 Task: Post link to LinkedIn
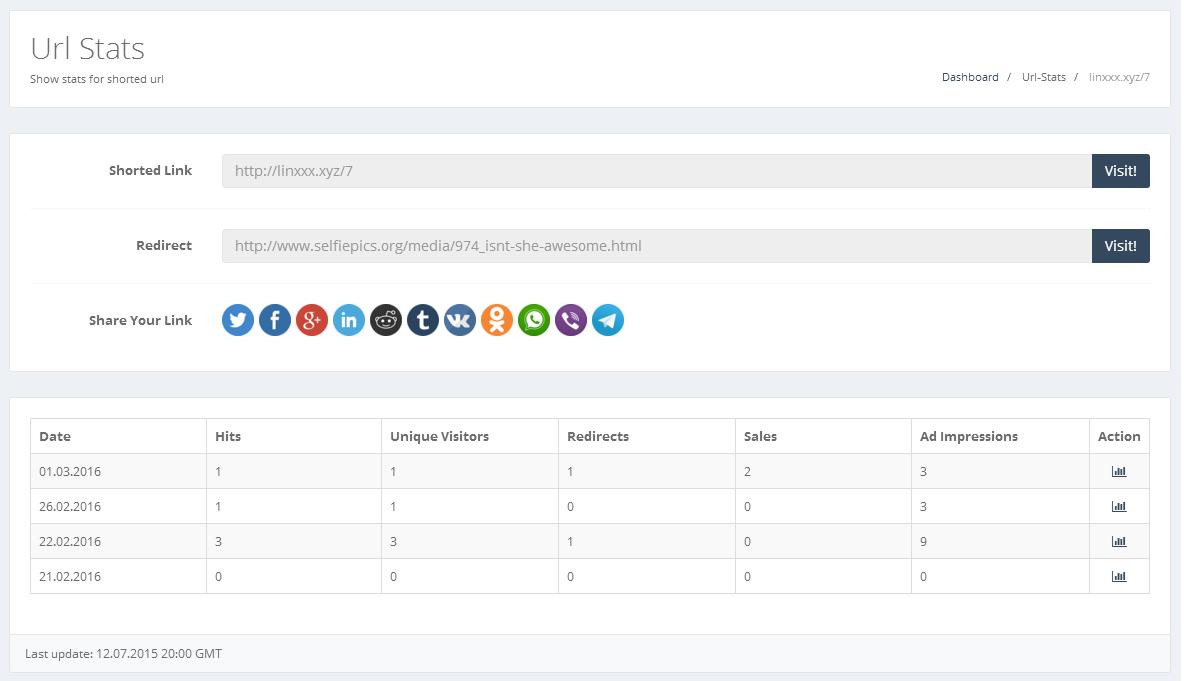(349, 320)
